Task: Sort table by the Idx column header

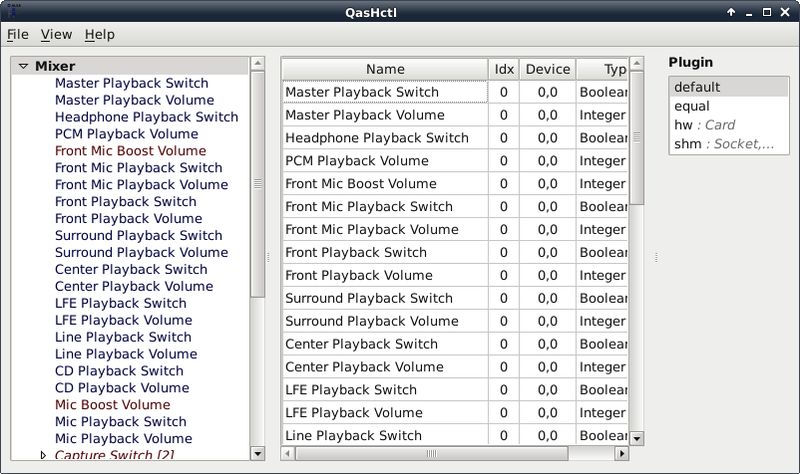Action: tap(504, 69)
